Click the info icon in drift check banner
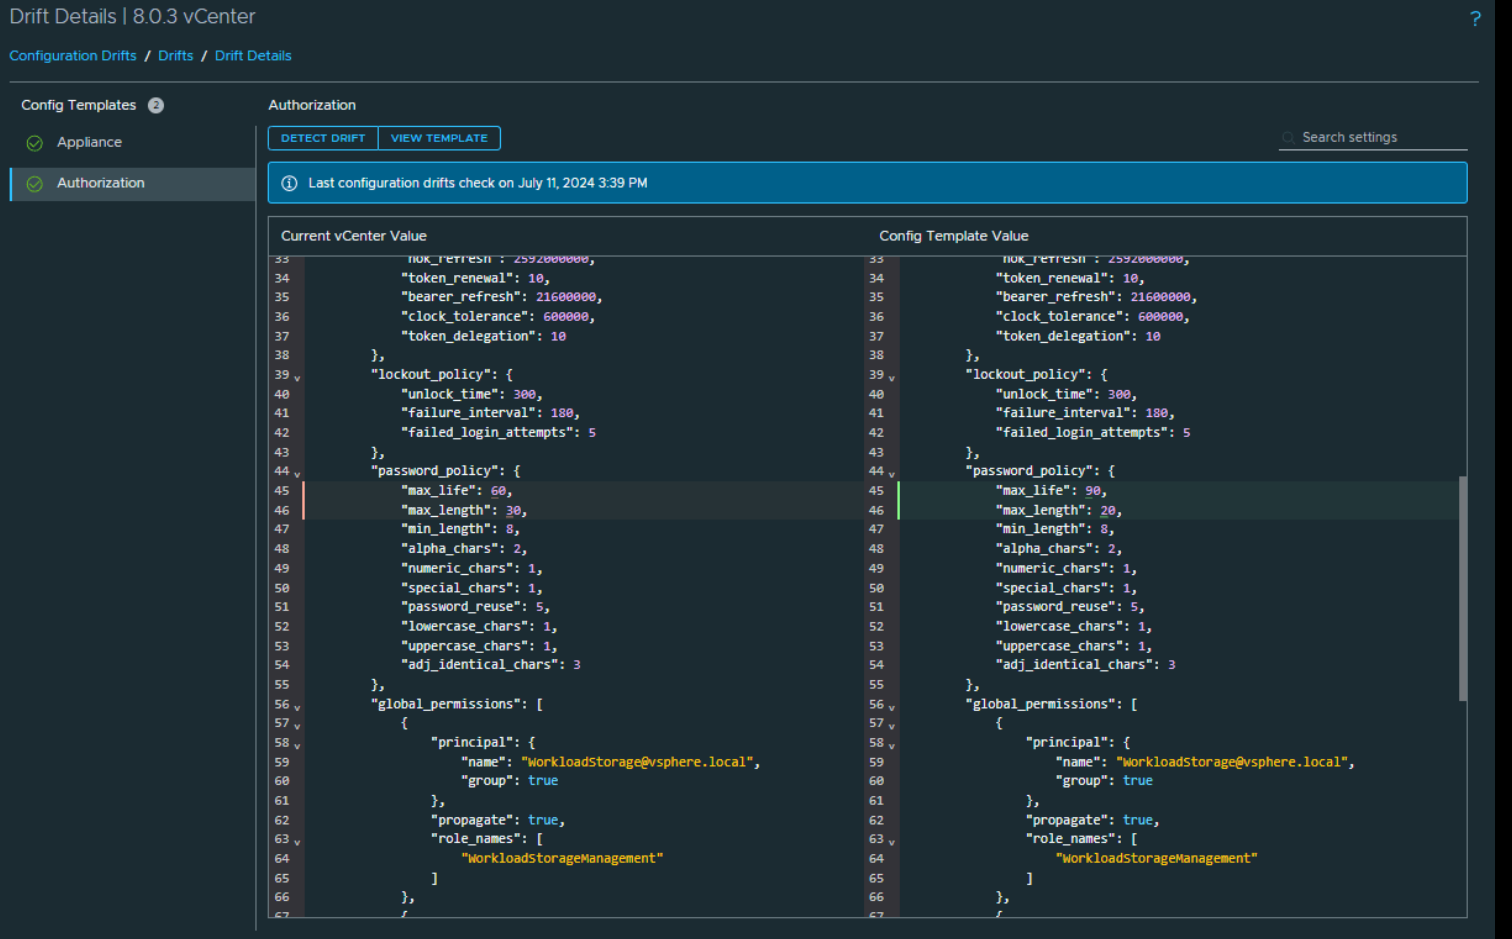This screenshot has height=939, width=1512. (289, 183)
